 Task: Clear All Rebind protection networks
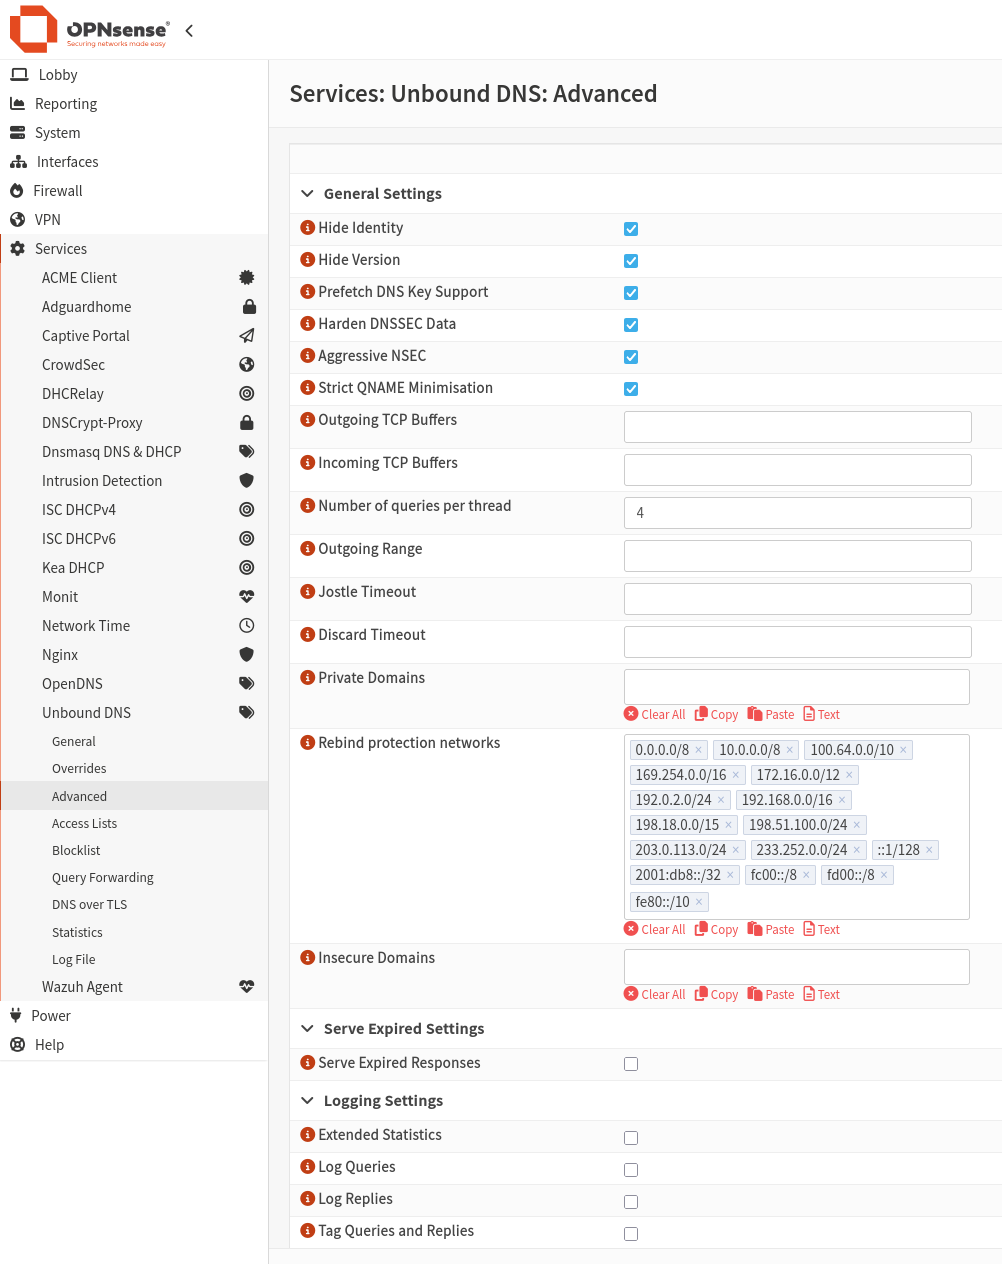tap(655, 930)
